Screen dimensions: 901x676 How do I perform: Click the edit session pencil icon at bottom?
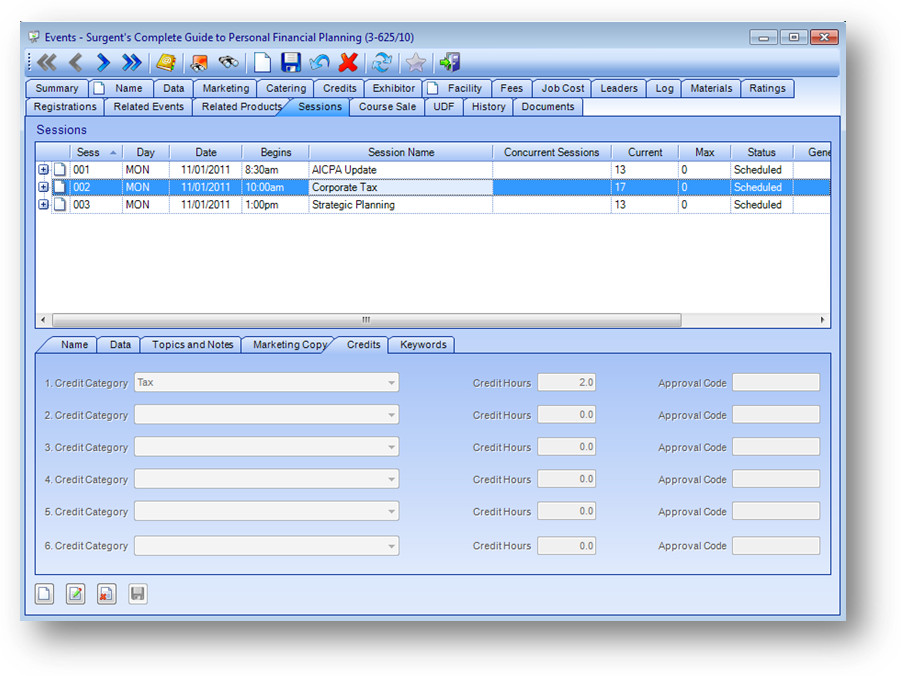point(75,594)
